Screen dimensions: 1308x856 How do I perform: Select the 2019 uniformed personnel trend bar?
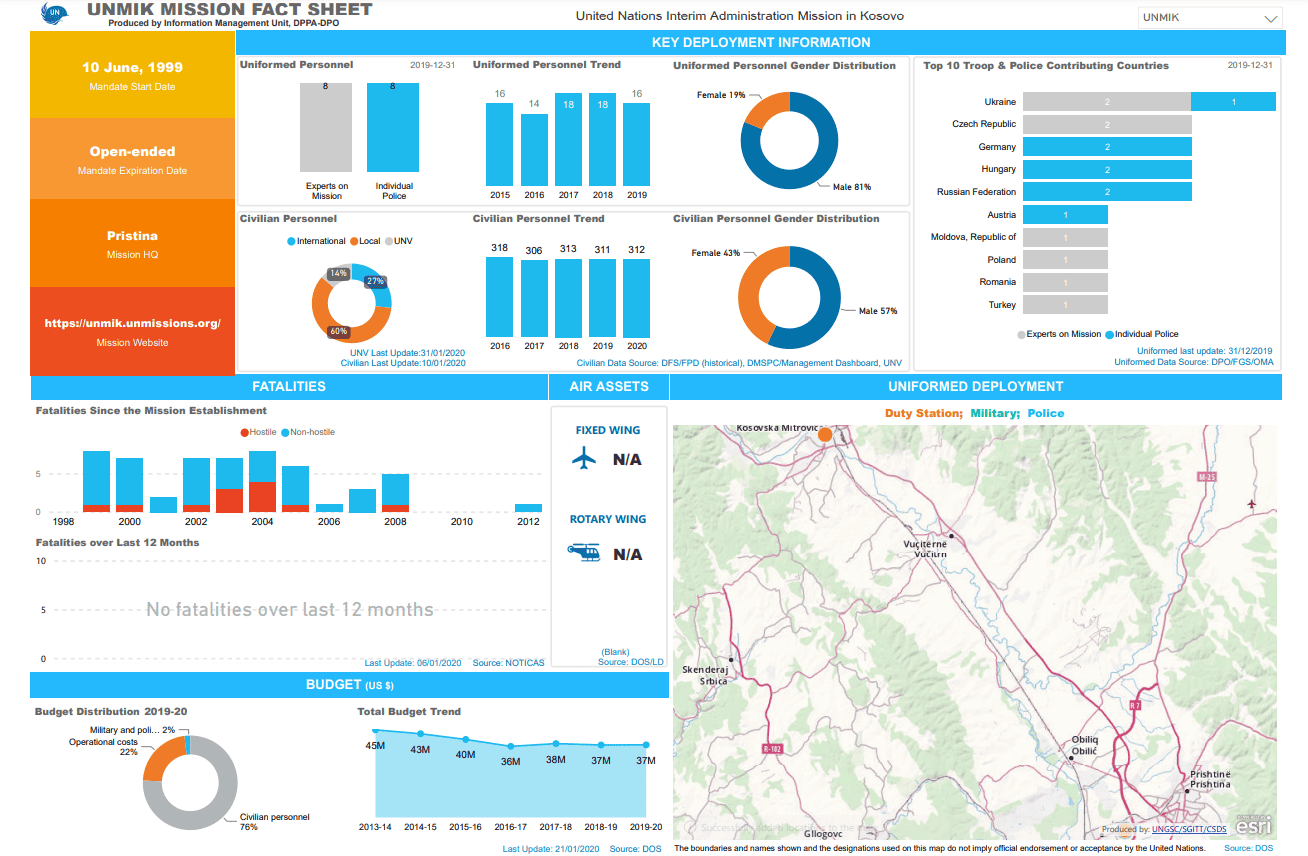(x=636, y=145)
